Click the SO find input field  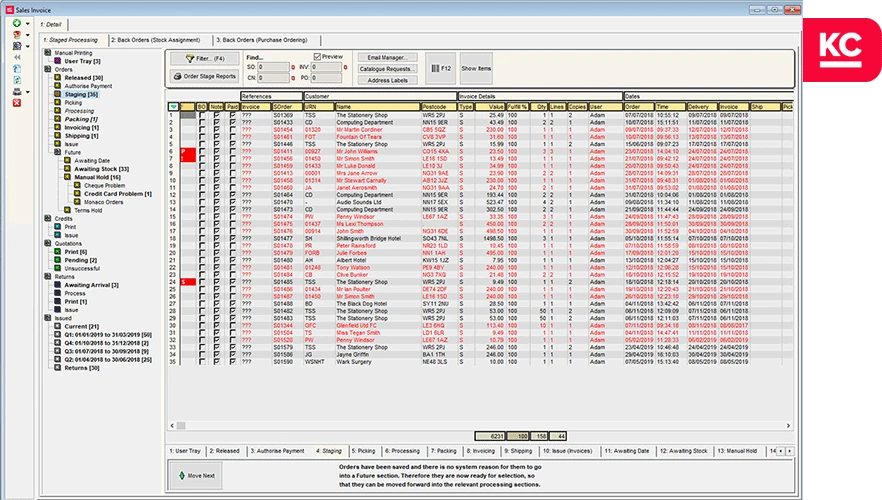click(x=273, y=67)
